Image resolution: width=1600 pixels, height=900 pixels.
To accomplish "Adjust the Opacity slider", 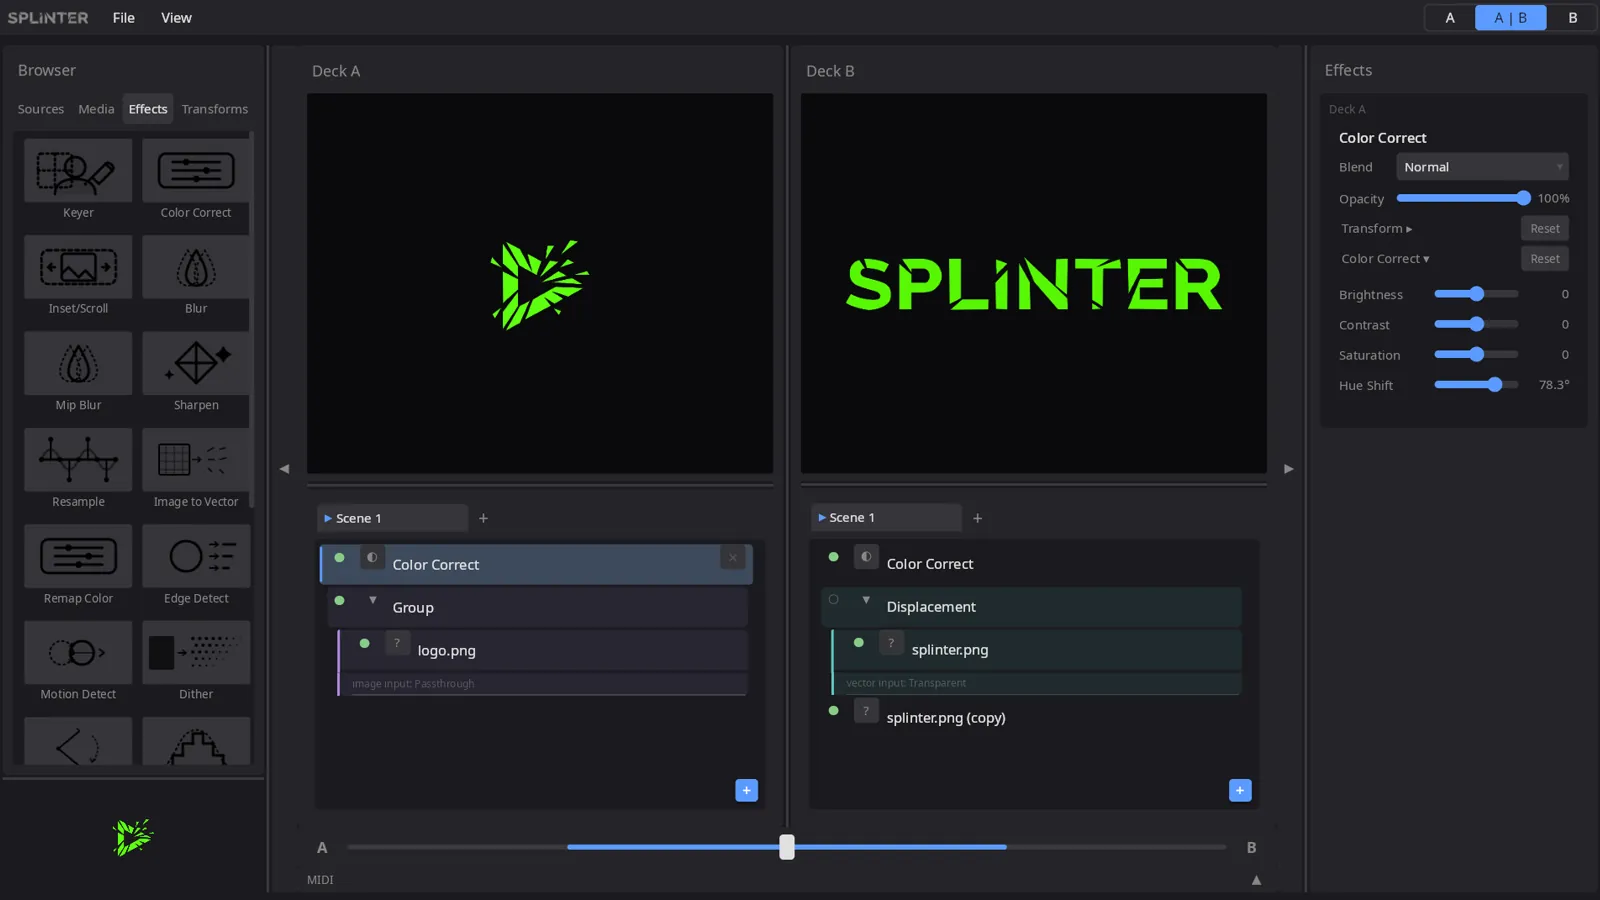I will (x=1463, y=198).
